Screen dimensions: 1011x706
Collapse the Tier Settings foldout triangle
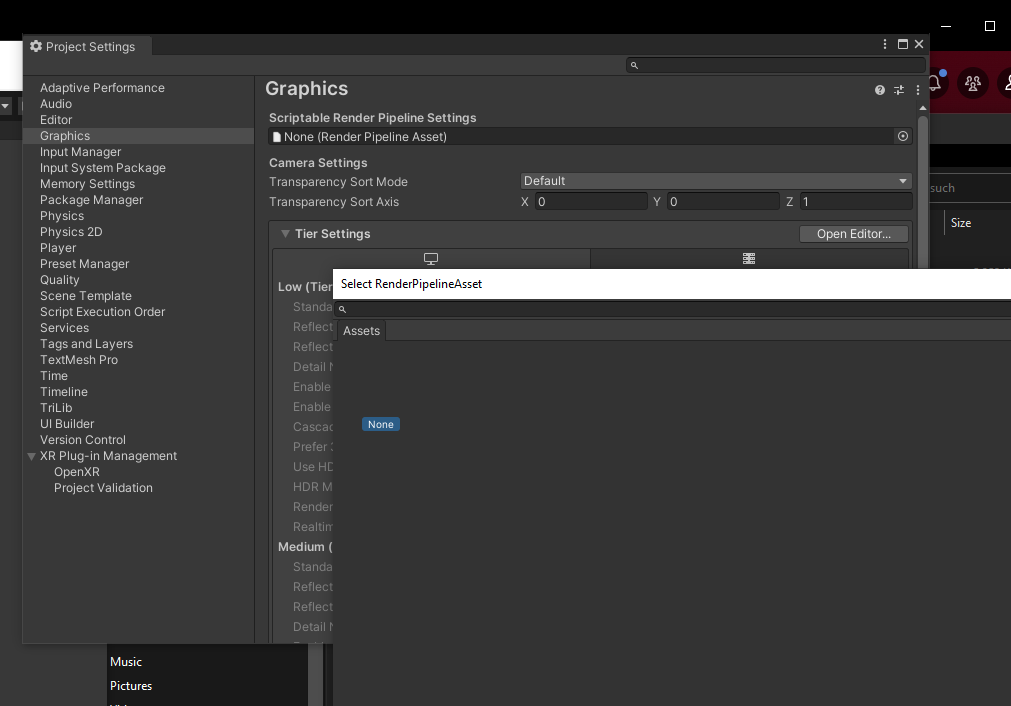click(x=285, y=233)
